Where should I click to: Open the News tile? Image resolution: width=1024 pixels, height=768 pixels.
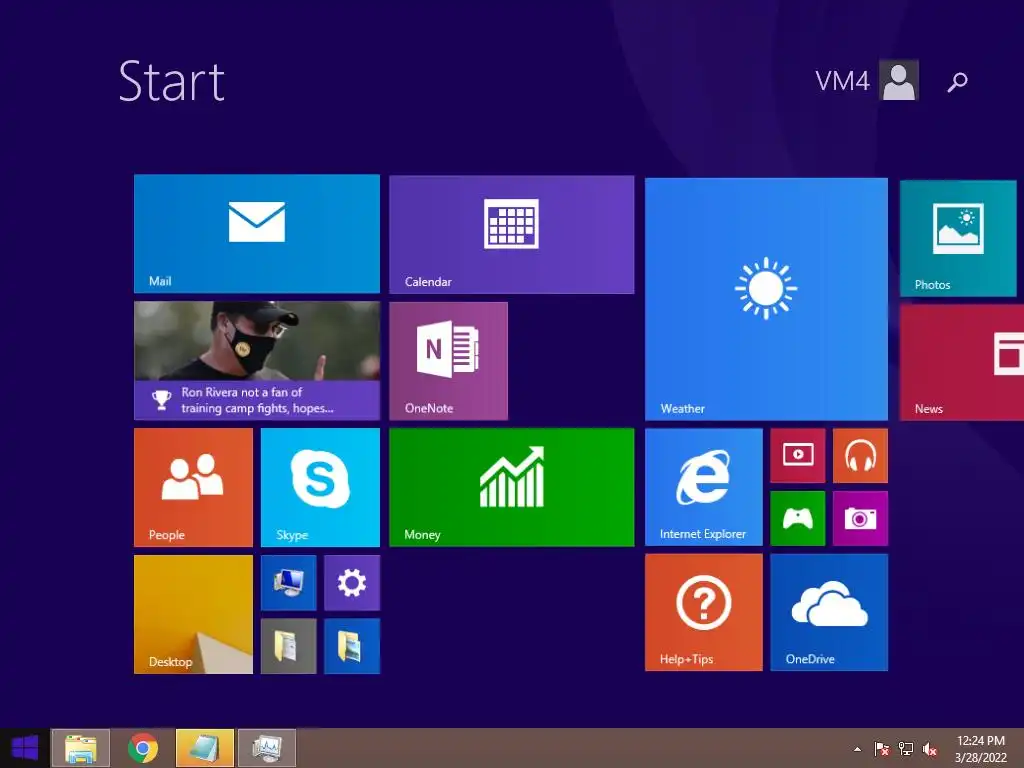[961, 362]
